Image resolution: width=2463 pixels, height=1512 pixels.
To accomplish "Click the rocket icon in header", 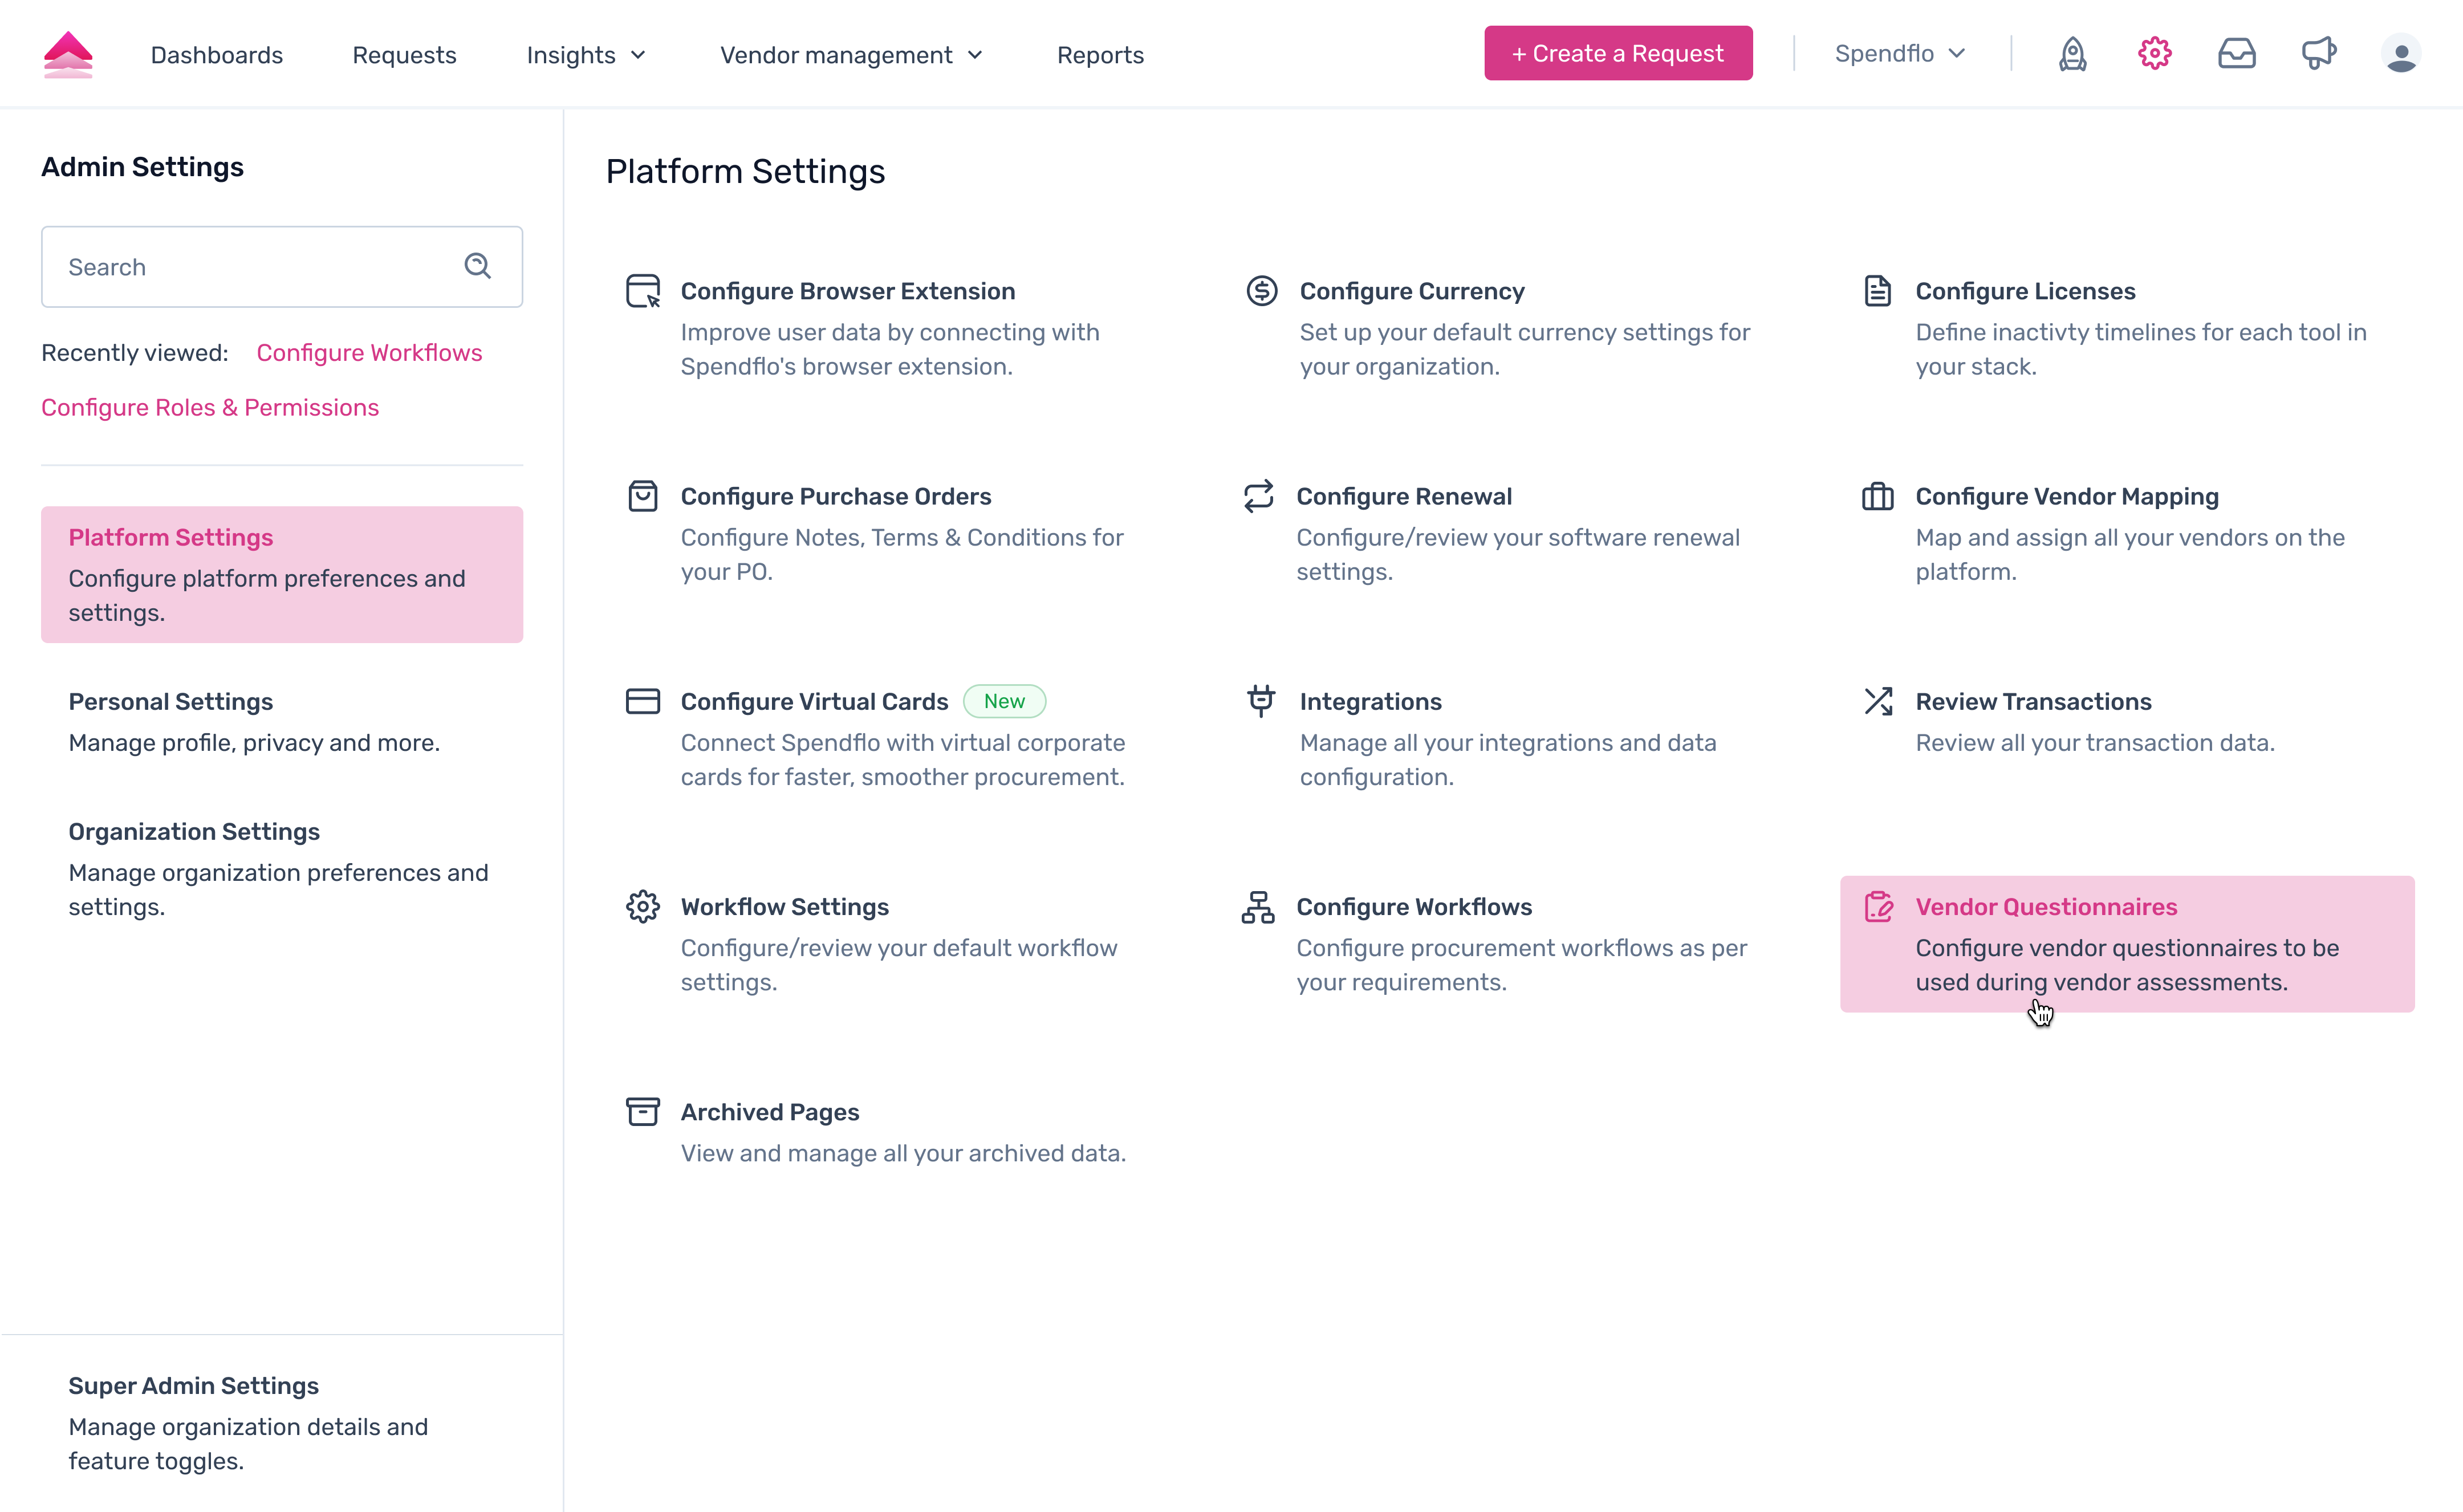I will [2072, 54].
